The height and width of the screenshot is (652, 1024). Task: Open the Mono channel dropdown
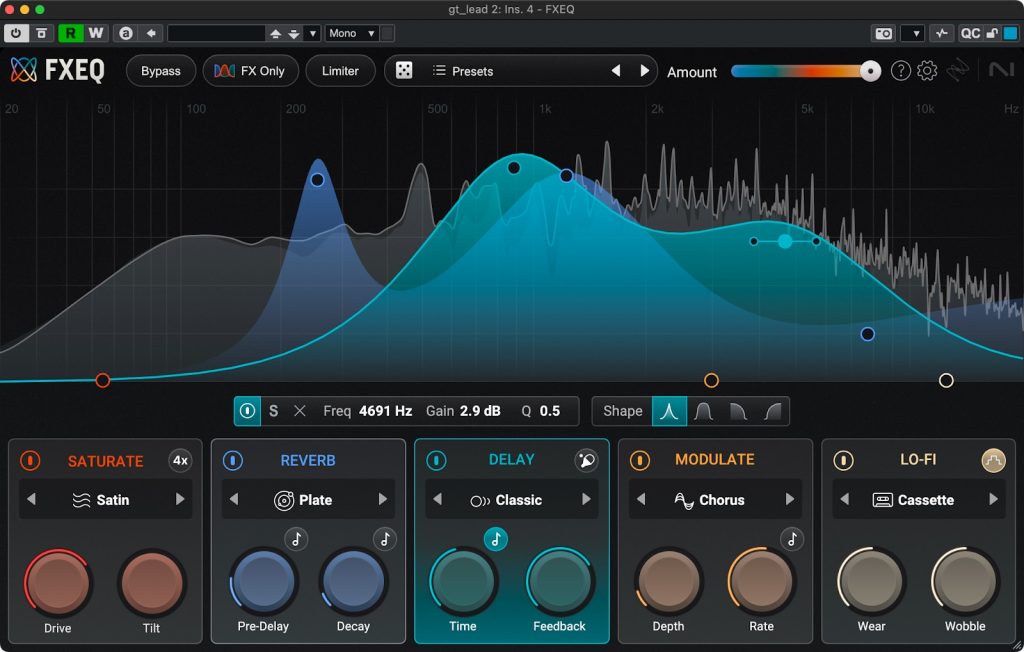tap(351, 33)
